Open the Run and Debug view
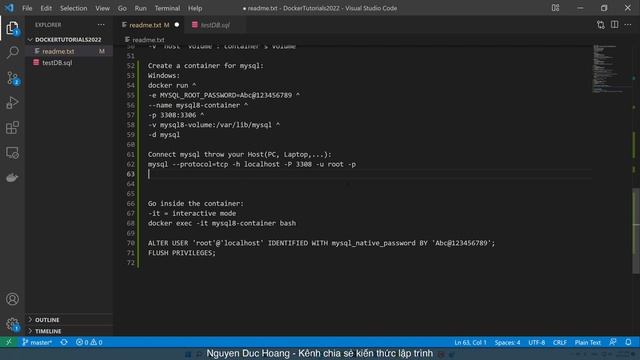Screen dimensions: 640x360 12,103
